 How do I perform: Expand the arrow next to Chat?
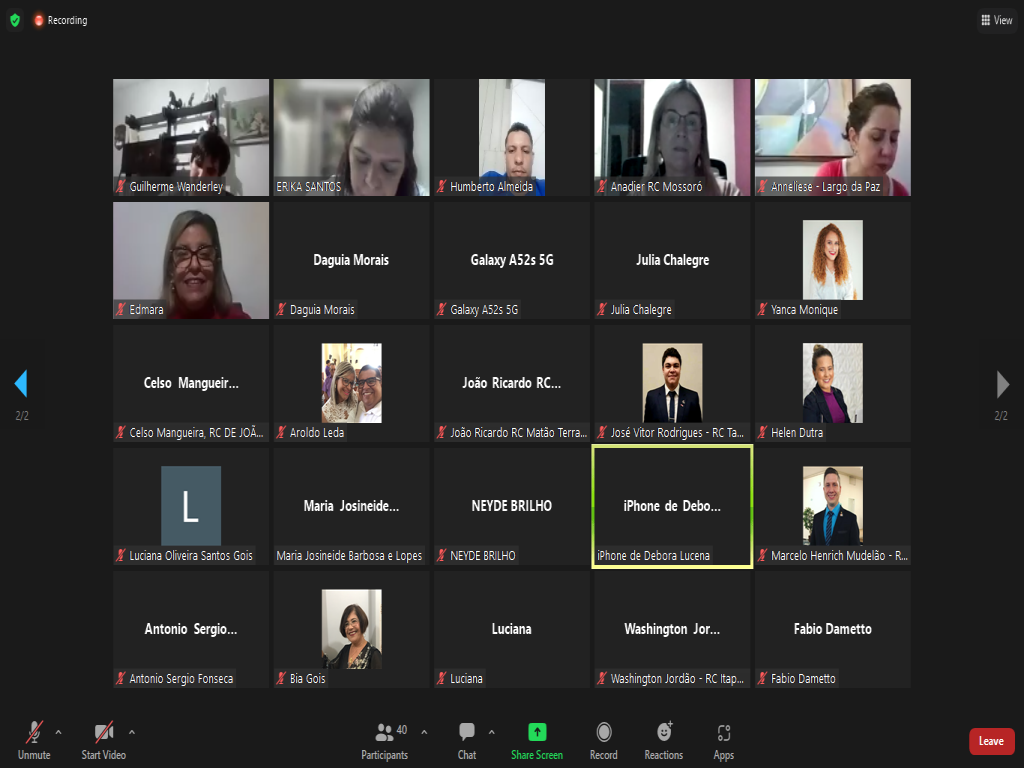click(x=490, y=732)
